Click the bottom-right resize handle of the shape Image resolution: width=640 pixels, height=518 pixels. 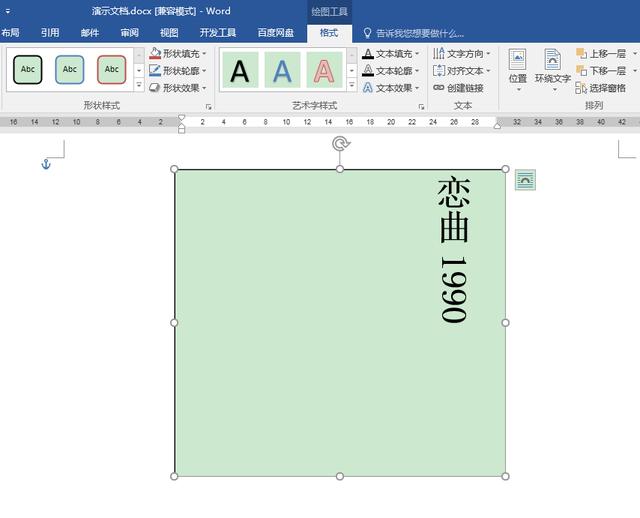pos(505,476)
